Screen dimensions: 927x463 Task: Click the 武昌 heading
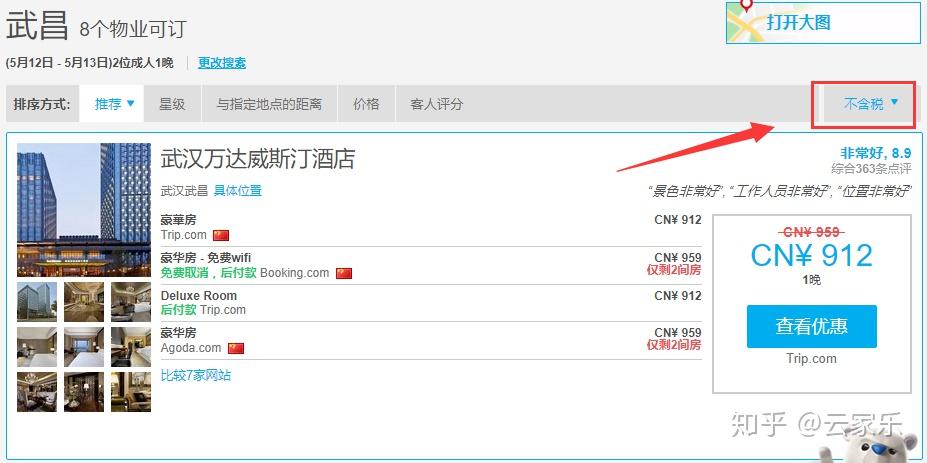pyautogui.click(x=37, y=26)
